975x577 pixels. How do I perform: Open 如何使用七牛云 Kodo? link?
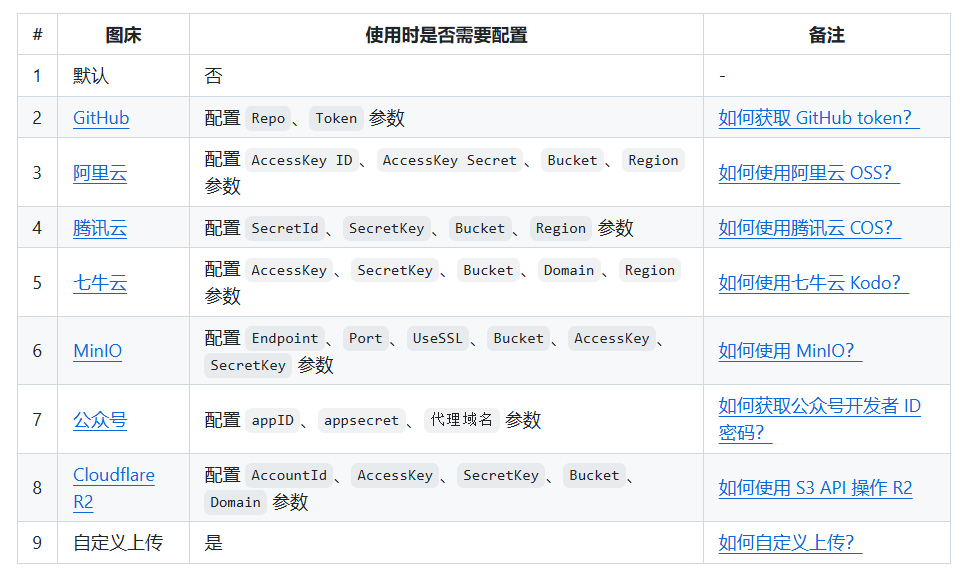(x=813, y=283)
